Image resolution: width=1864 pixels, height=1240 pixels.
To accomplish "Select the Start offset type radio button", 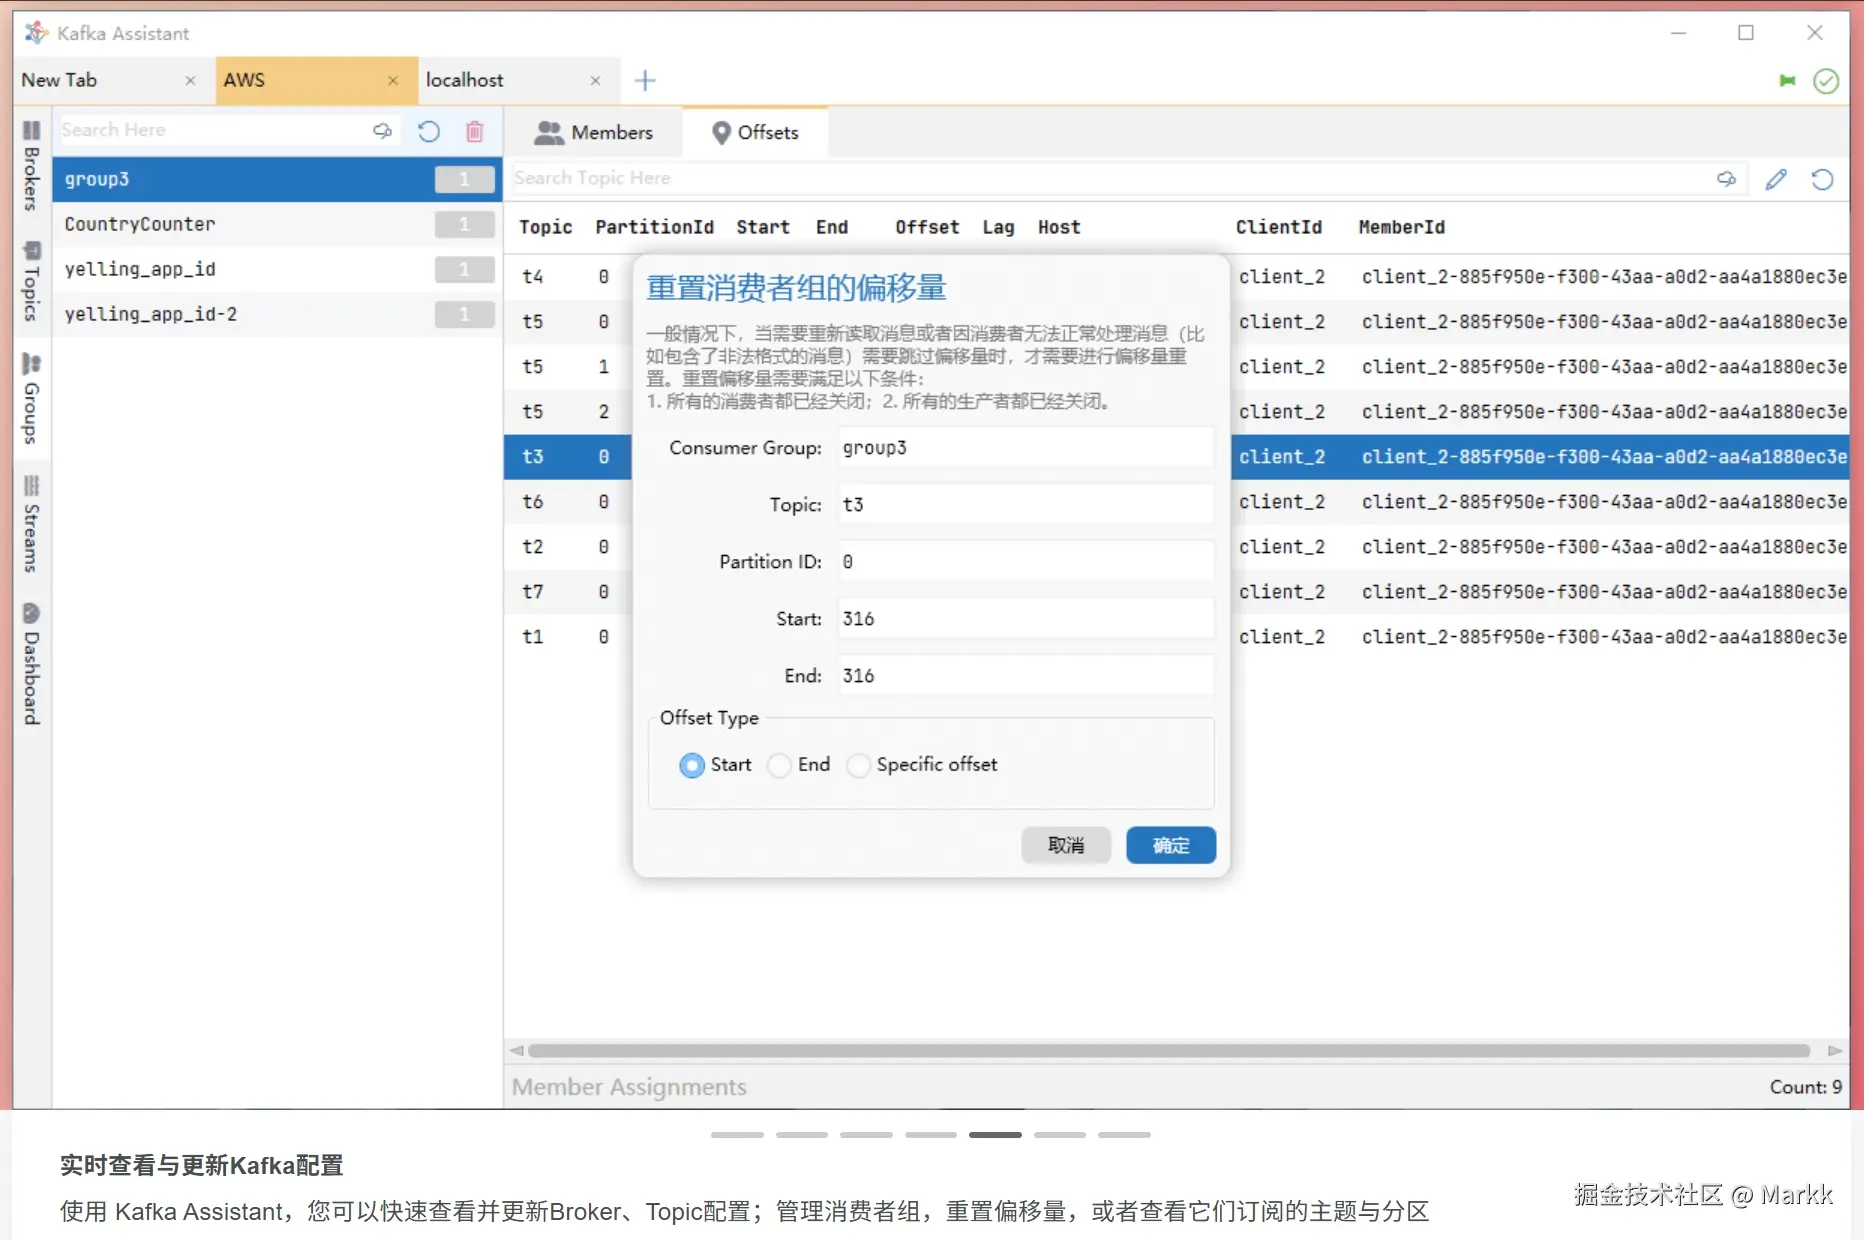I will pyautogui.click(x=691, y=765).
